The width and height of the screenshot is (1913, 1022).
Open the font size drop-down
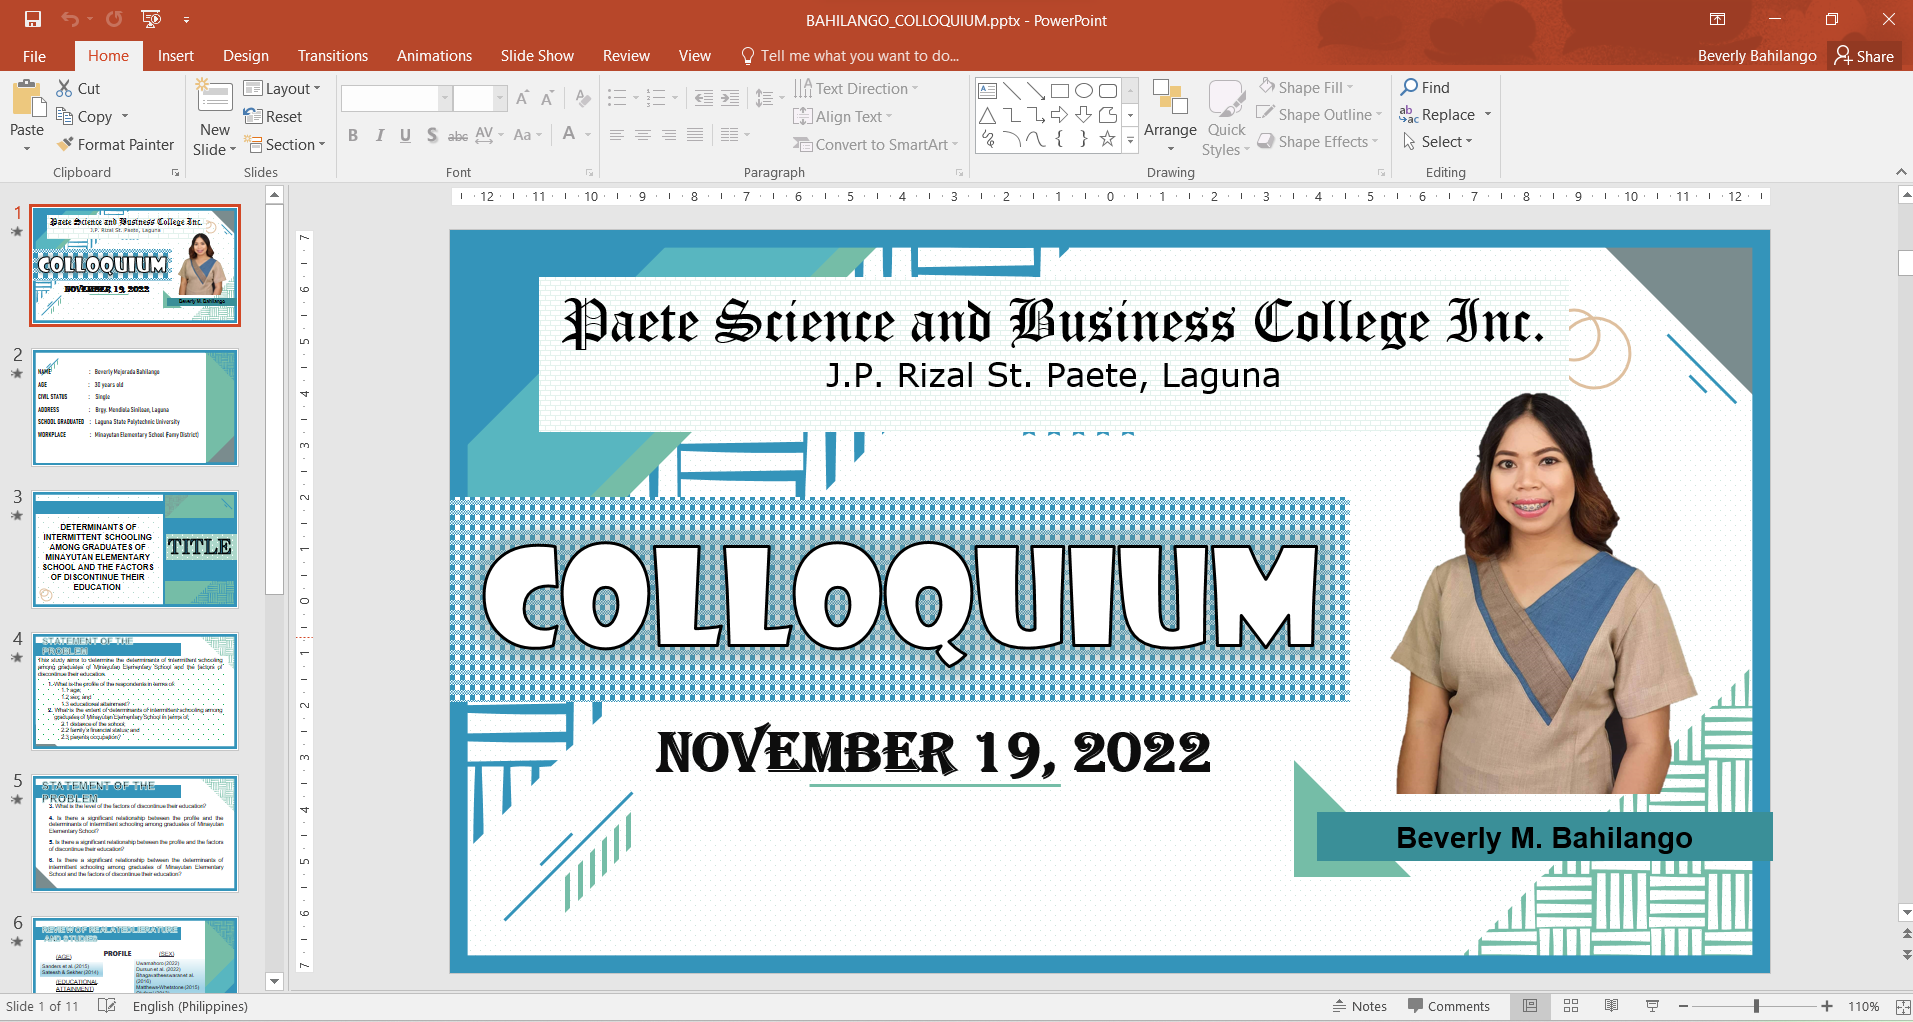[x=500, y=98]
